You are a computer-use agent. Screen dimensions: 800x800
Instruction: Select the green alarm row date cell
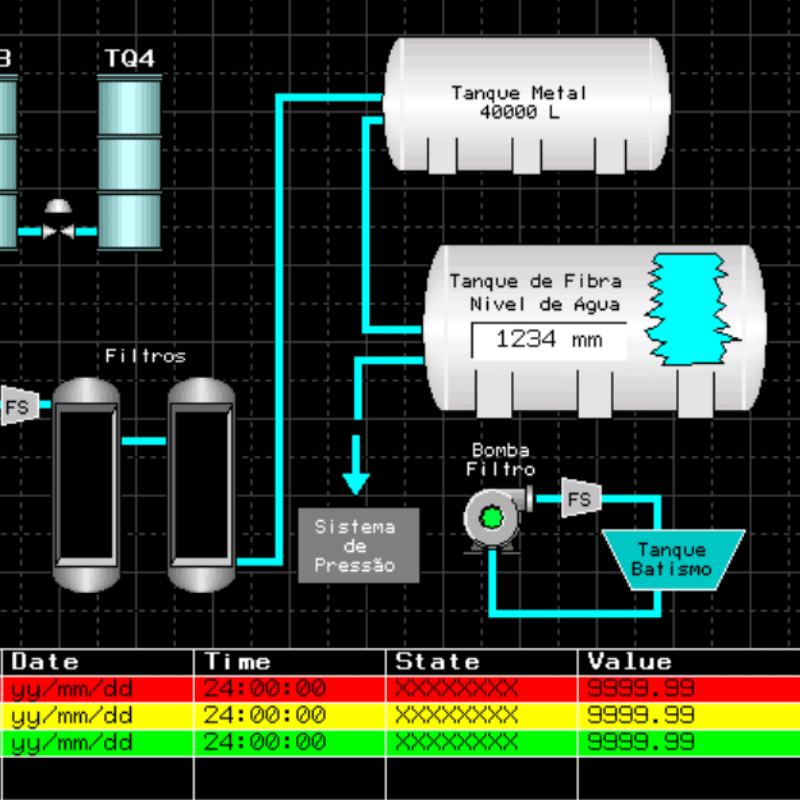pyautogui.click(x=97, y=743)
